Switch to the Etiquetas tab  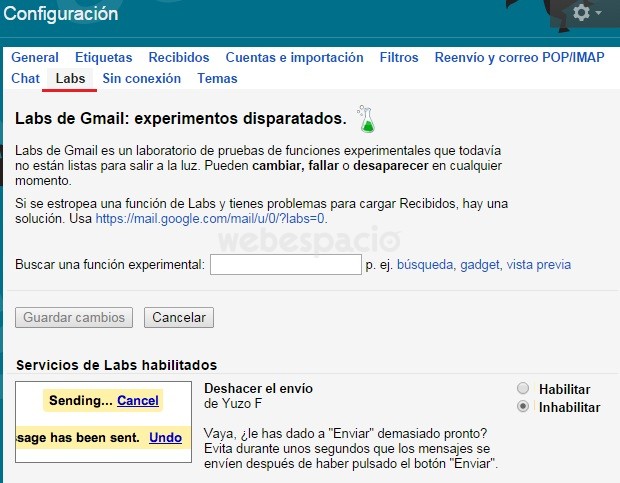click(104, 57)
